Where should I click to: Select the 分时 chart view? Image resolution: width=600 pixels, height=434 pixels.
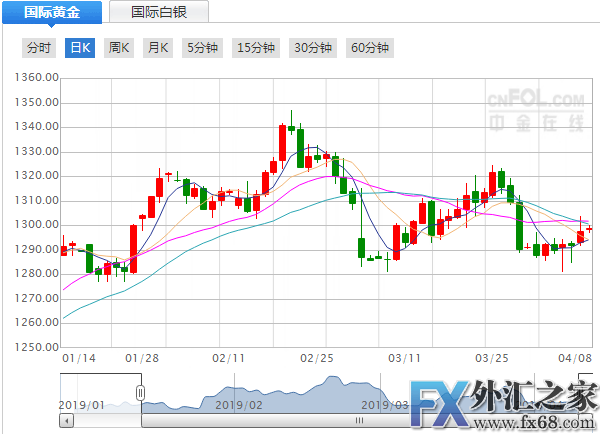click(x=38, y=47)
